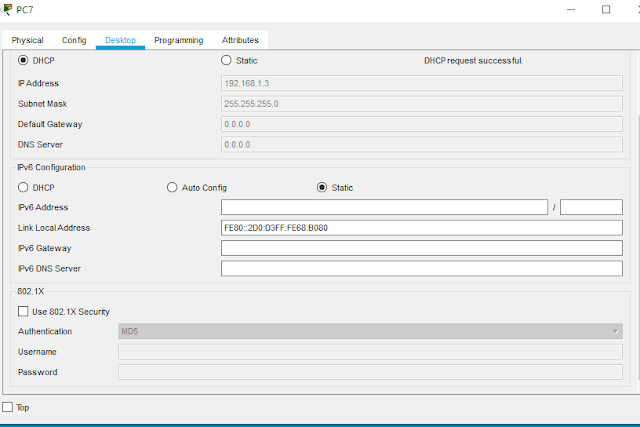Maximize the PC7 window
This screenshot has width=640, height=427.
(606, 9)
